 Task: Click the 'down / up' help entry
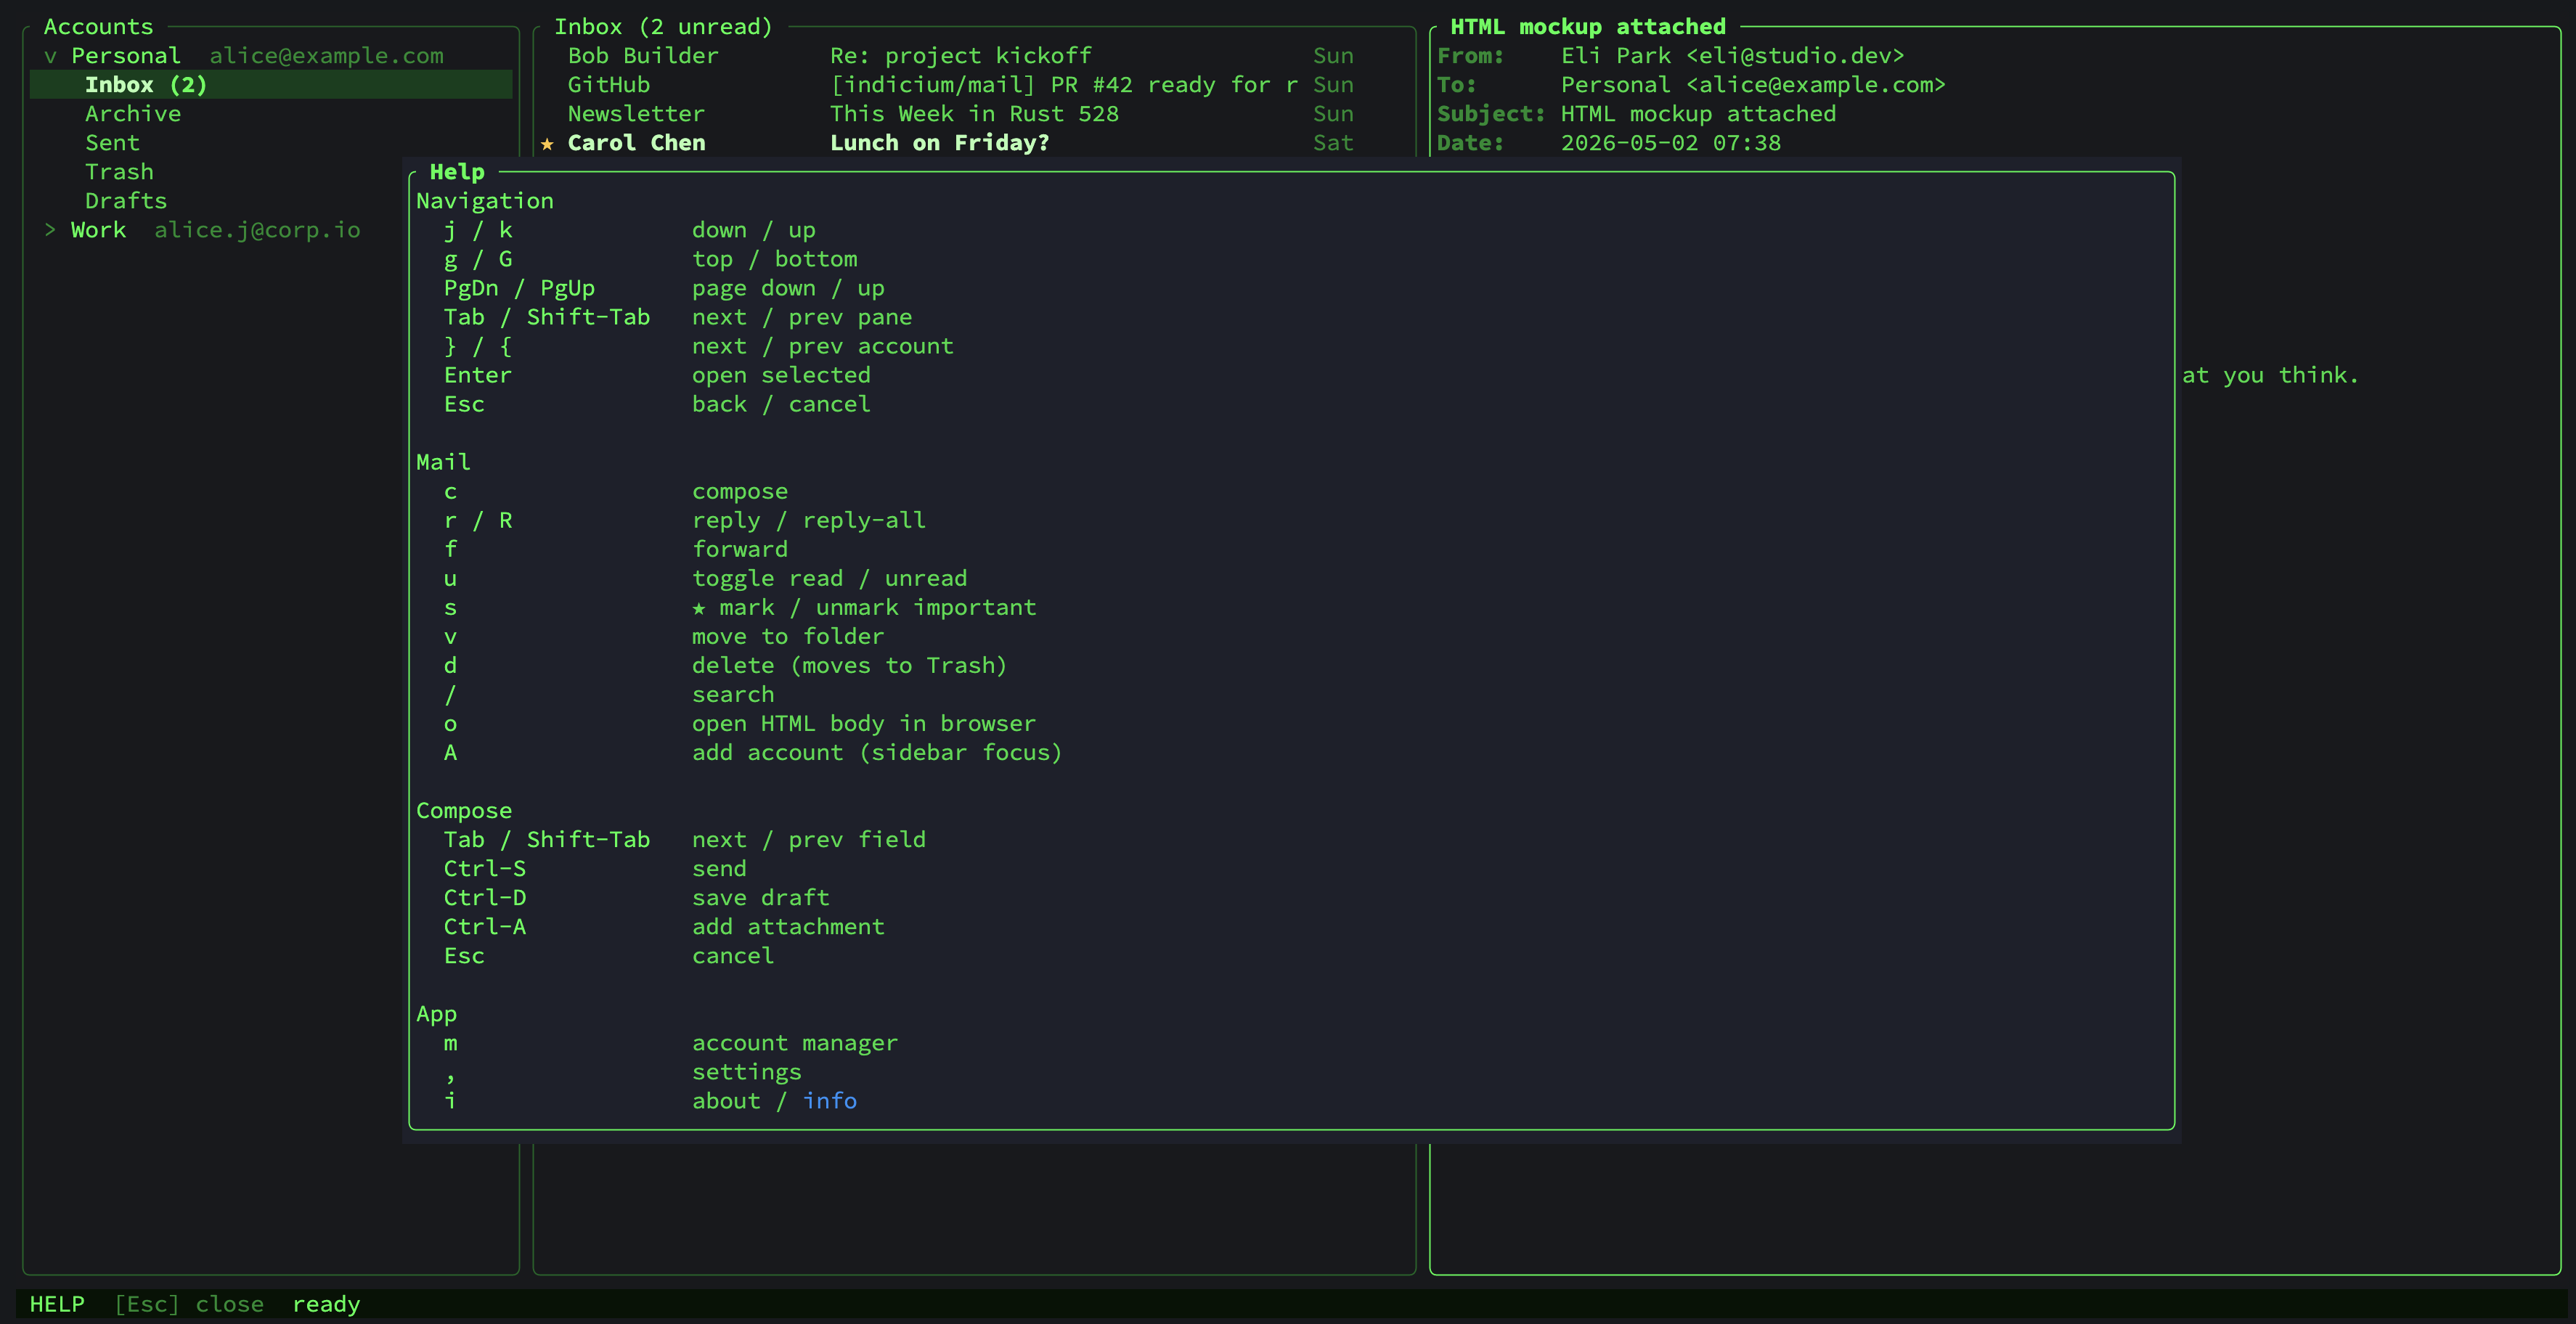(754, 231)
